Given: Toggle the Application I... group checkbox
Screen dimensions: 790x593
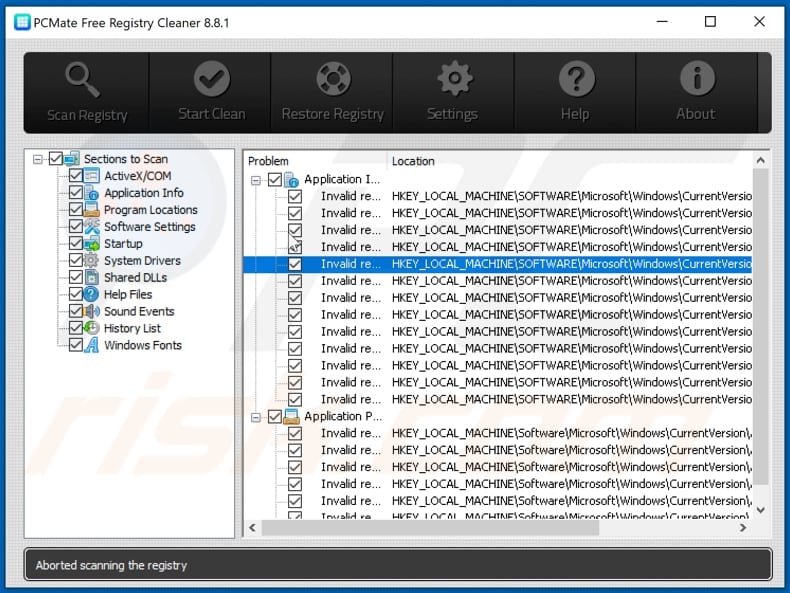Looking at the screenshot, I should click(275, 179).
